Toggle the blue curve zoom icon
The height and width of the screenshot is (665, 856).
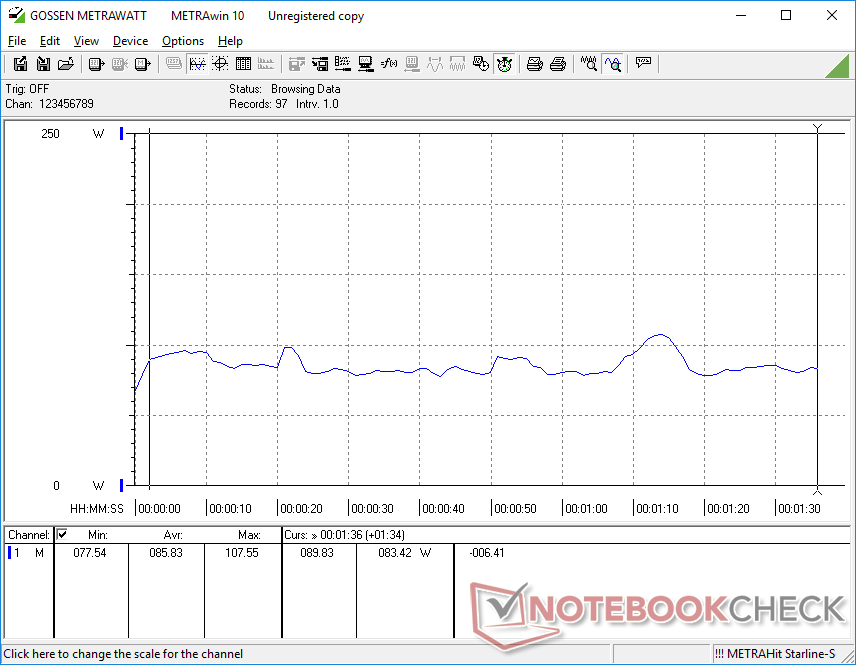pos(613,64)
